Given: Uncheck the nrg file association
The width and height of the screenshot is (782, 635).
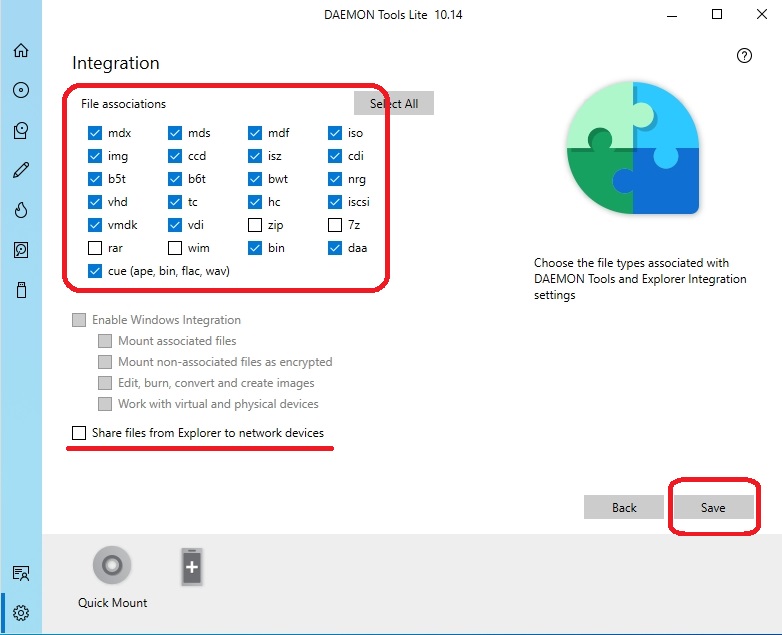Looking at the screenshot, I should (335, 179).
